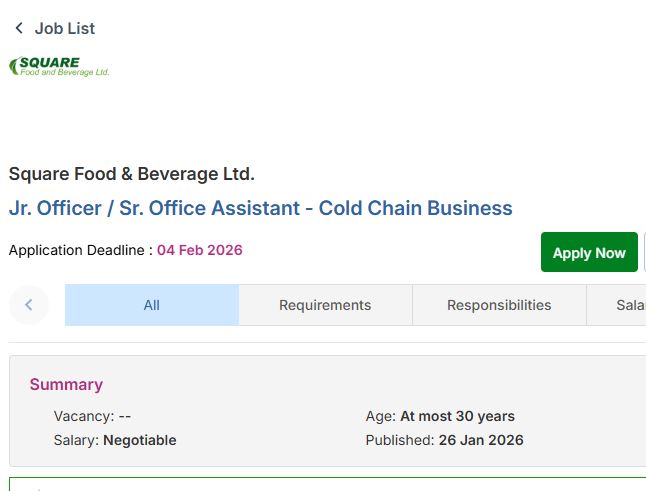Open the Responsibilities tab
Viewport: 646px width, 491px height.
click(499, 305)
